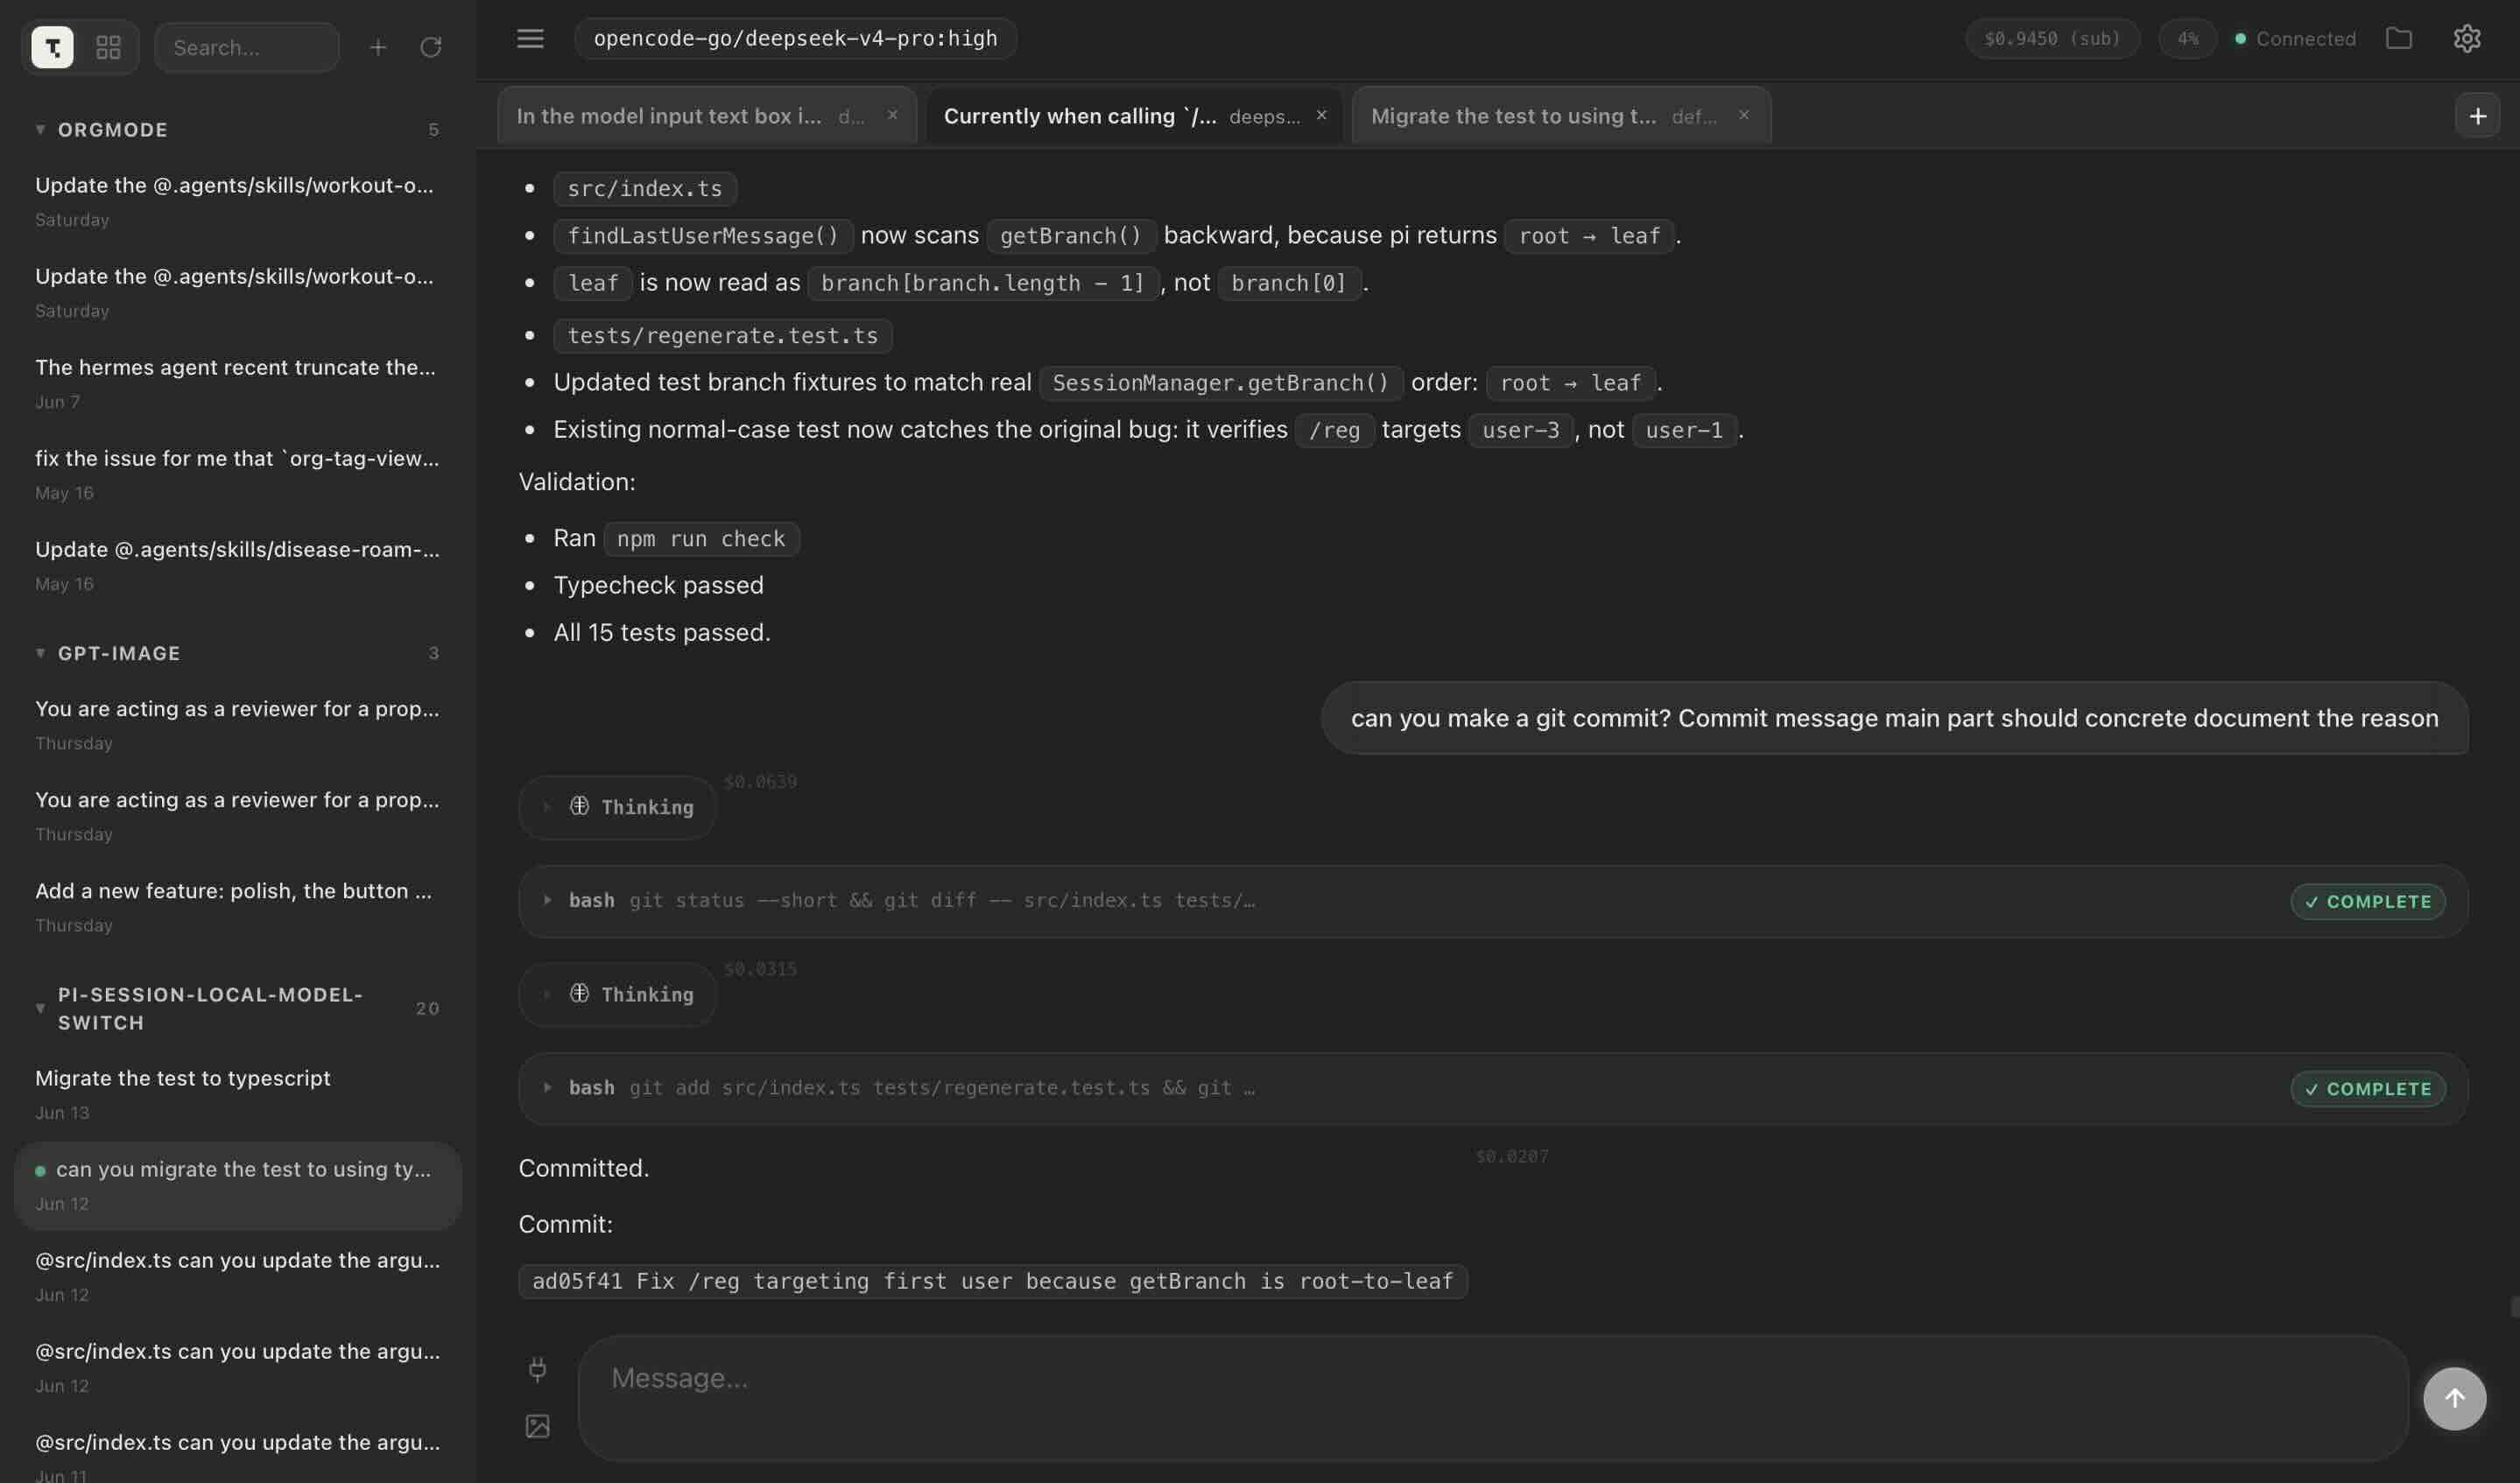The height and width of the screenshot is (1483, 2520).
Task: Switch to the grid view icon
Action: pos(108,47)
